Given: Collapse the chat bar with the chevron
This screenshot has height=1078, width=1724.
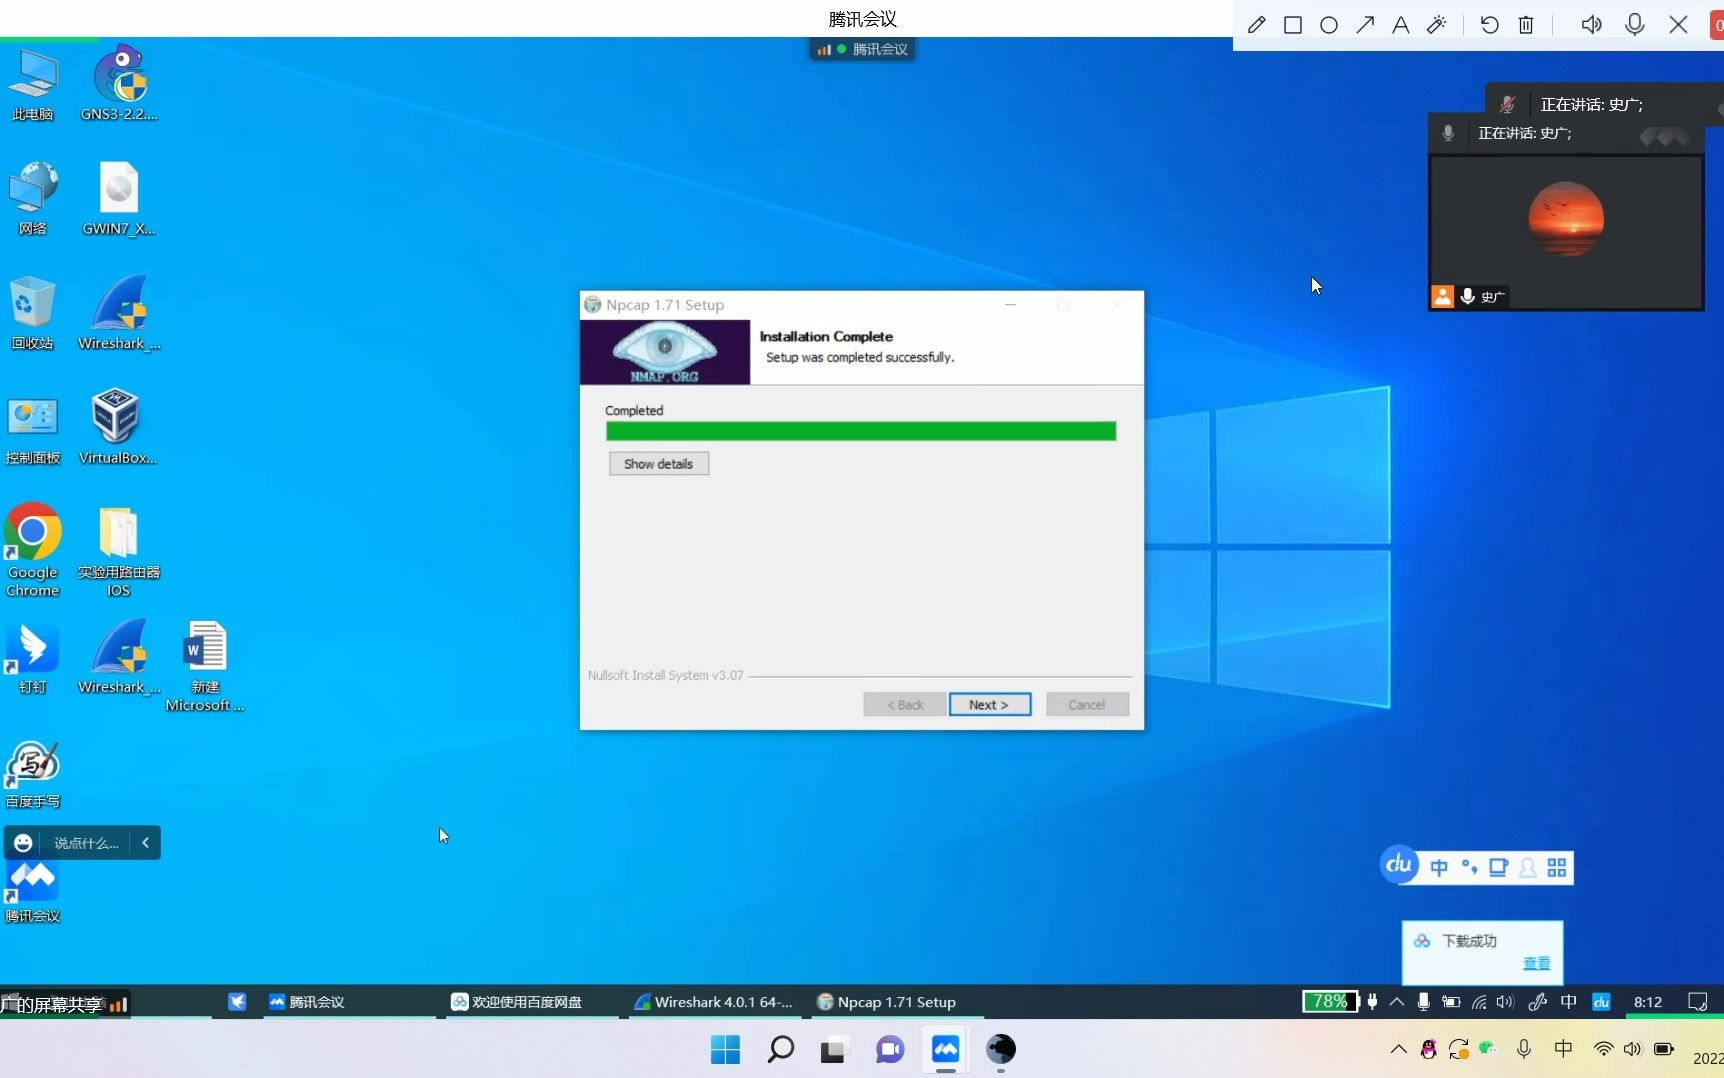Looking at the screenshot, I should (x=146, y=843).
